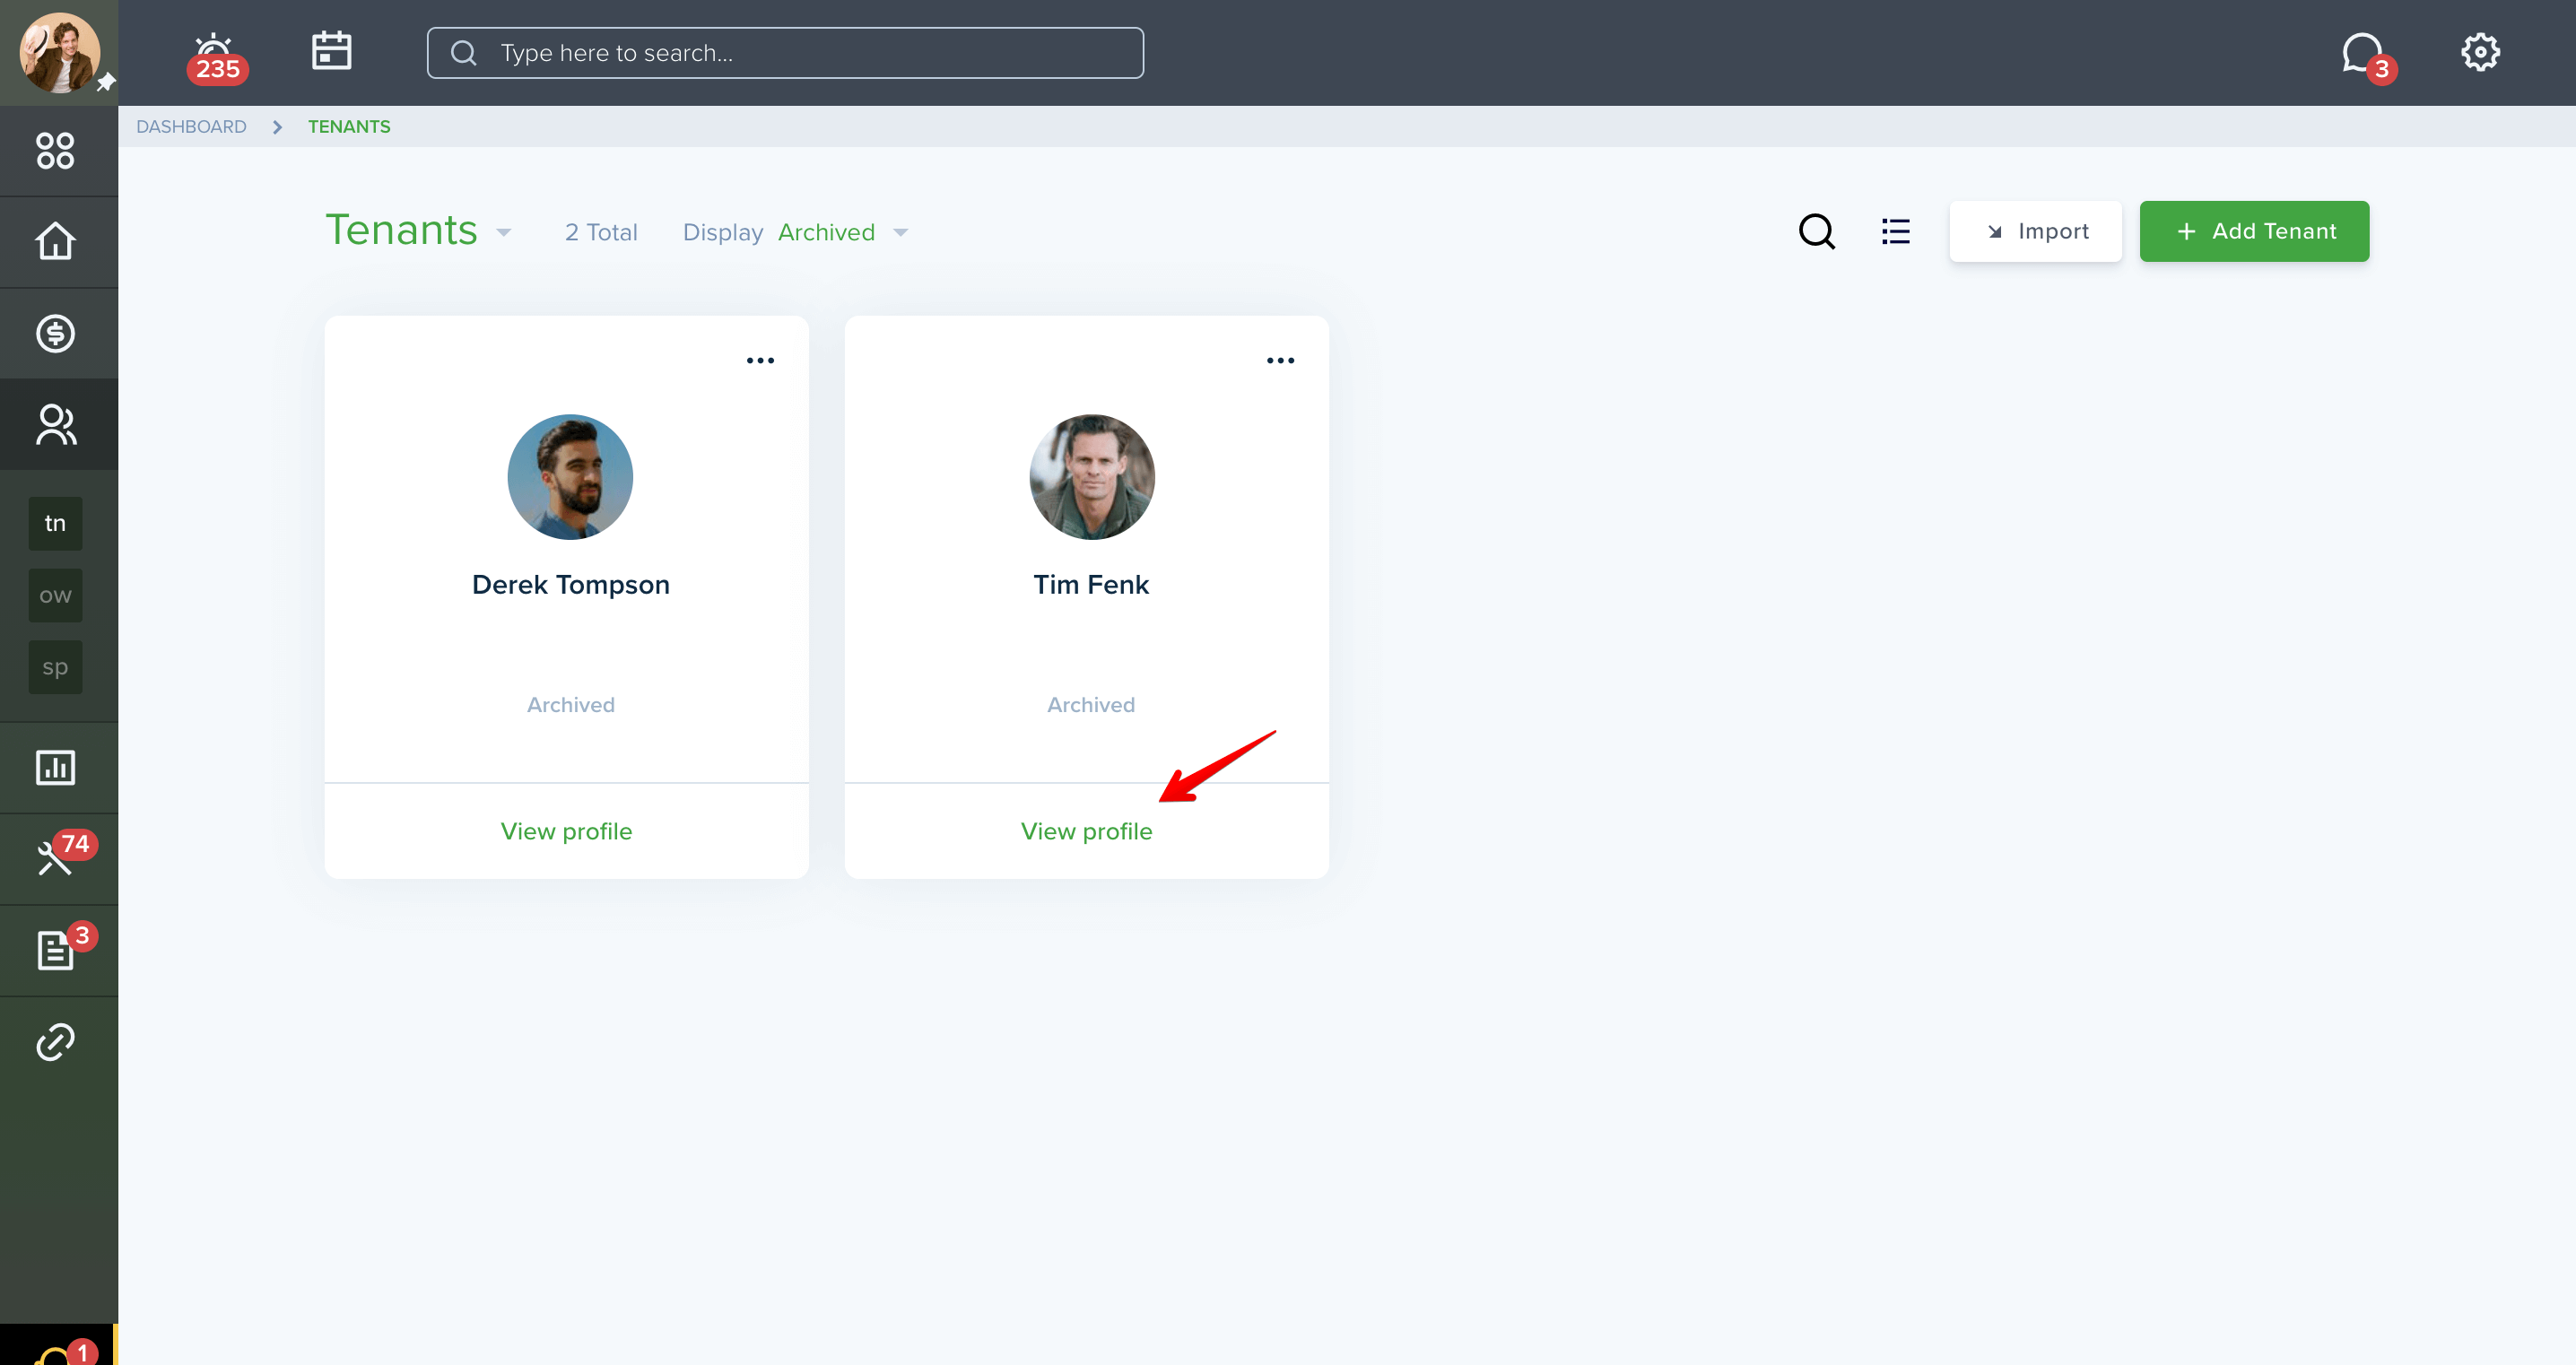Click the Add Tenant button
The height and width of the screenshot is (1365, 2576).
point(2254,231)
